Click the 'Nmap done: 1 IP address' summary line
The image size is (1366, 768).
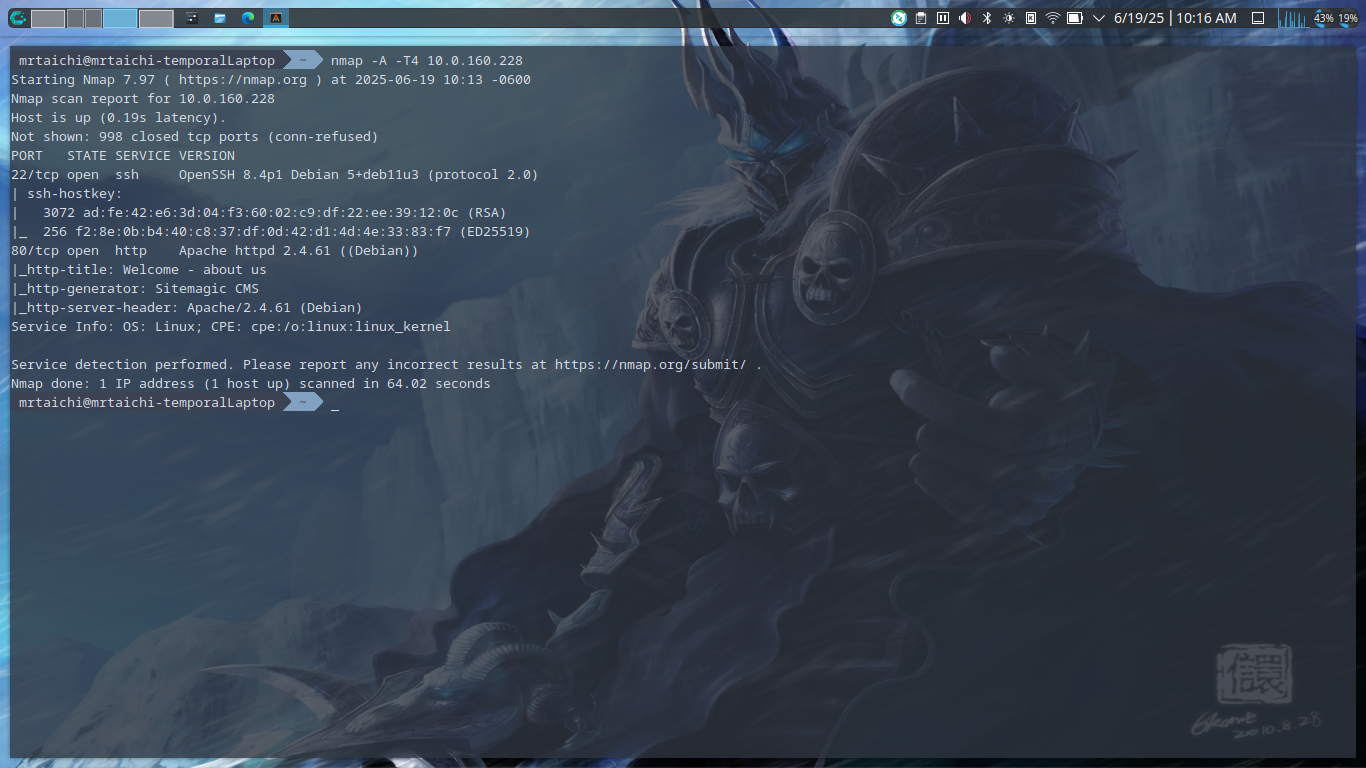(251, 384)
